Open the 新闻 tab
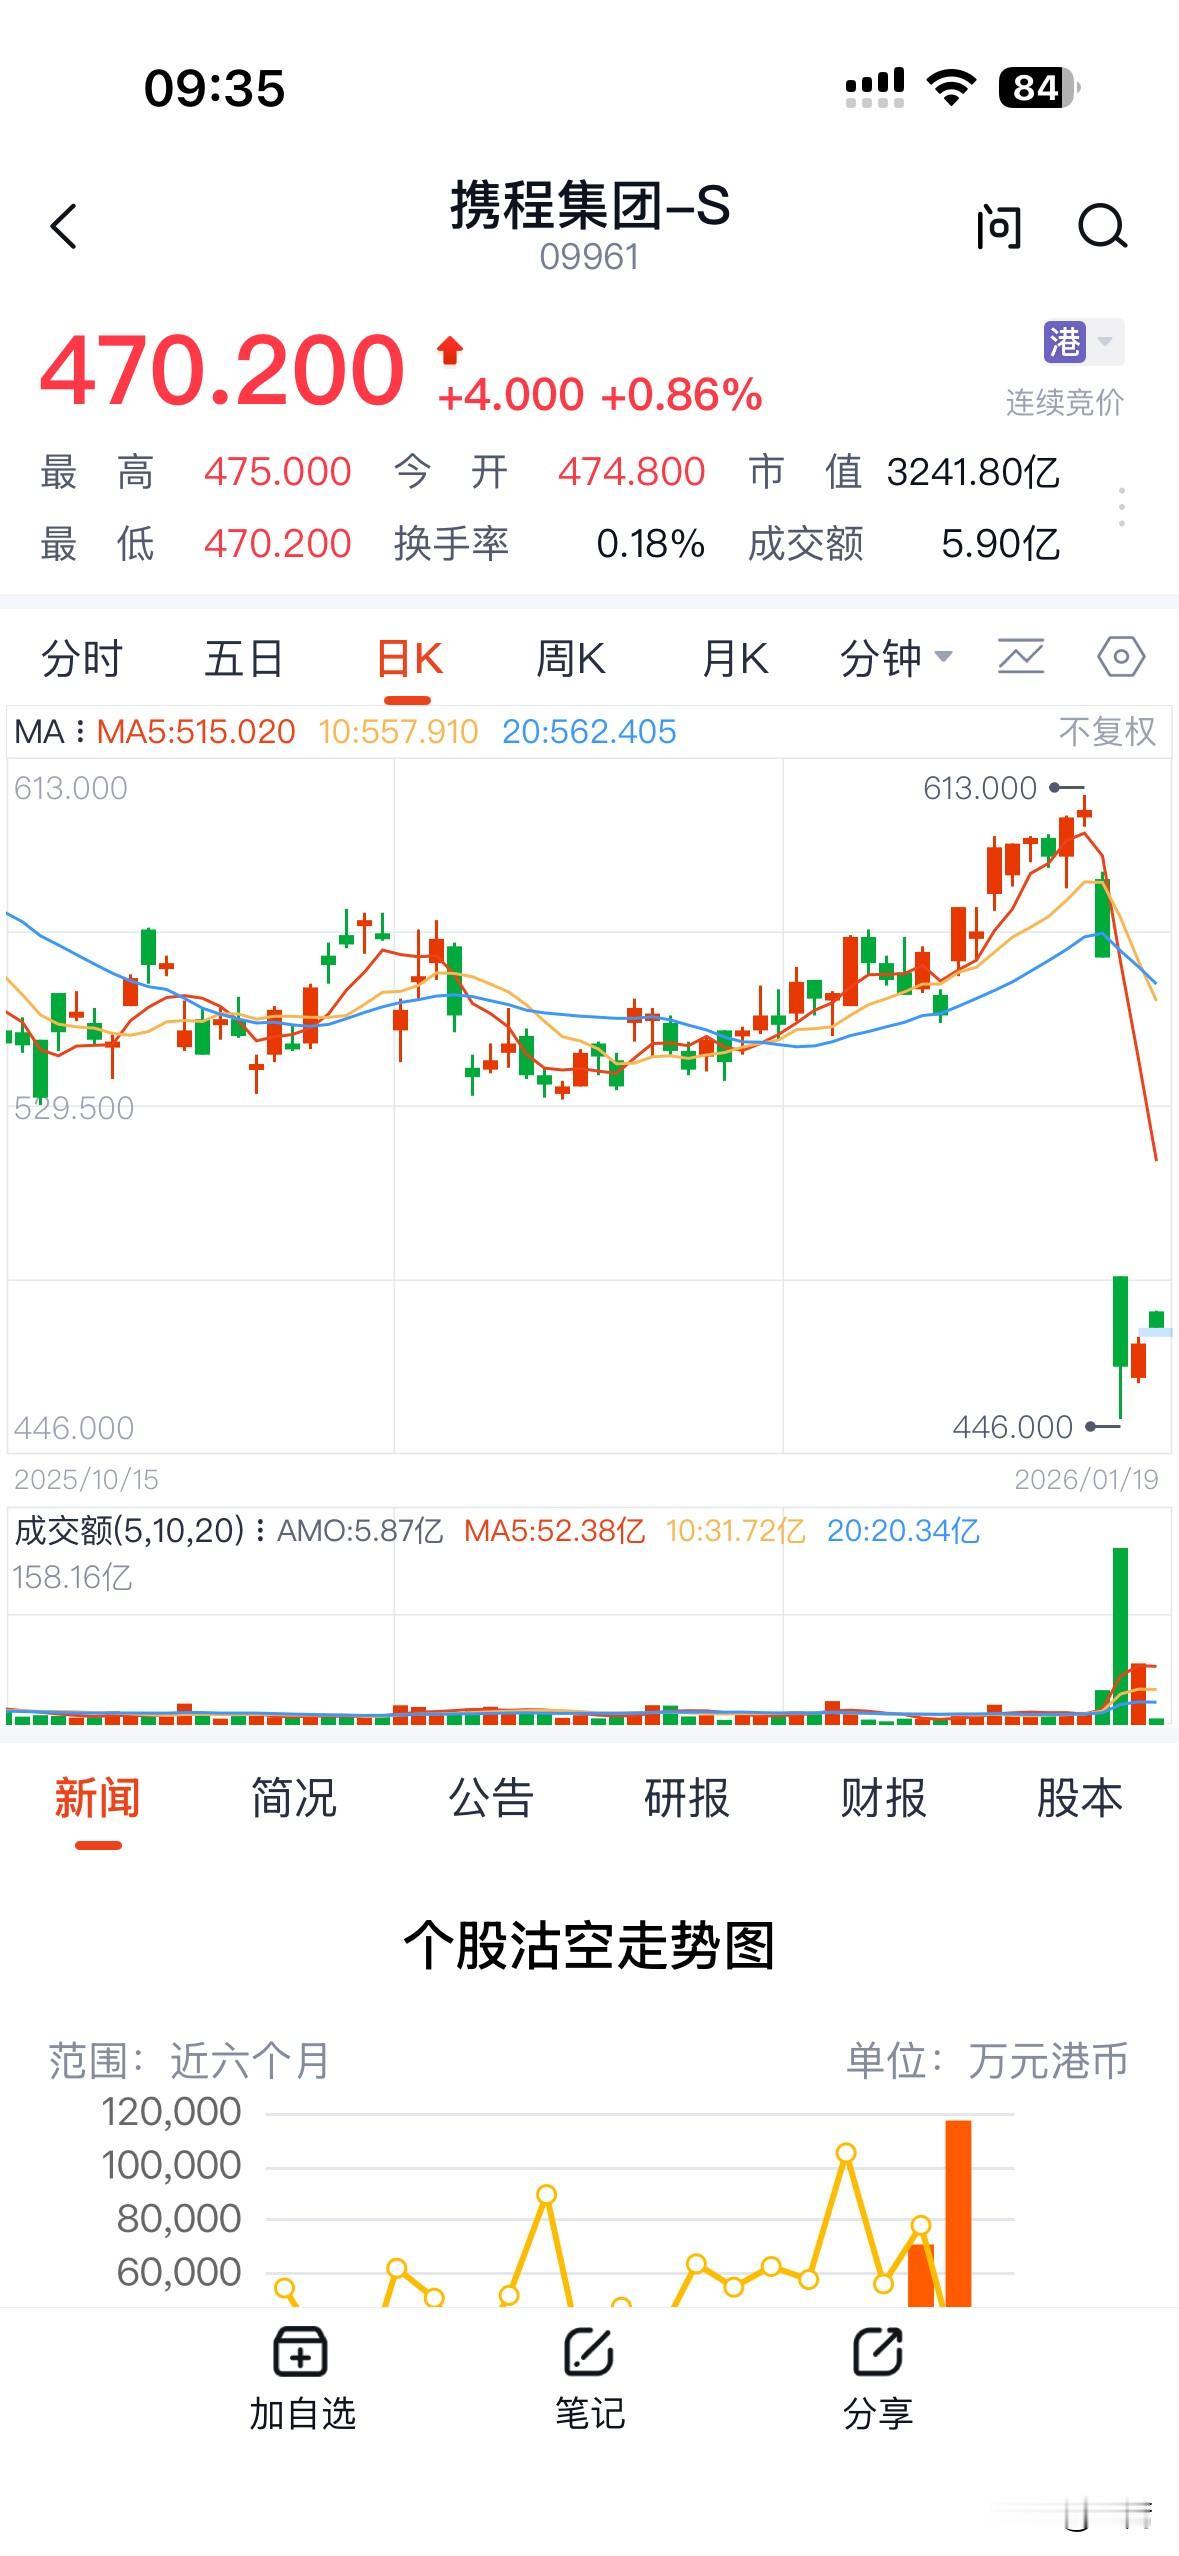This screenshot has width=1179, height=2556. tap(97, 1797)
